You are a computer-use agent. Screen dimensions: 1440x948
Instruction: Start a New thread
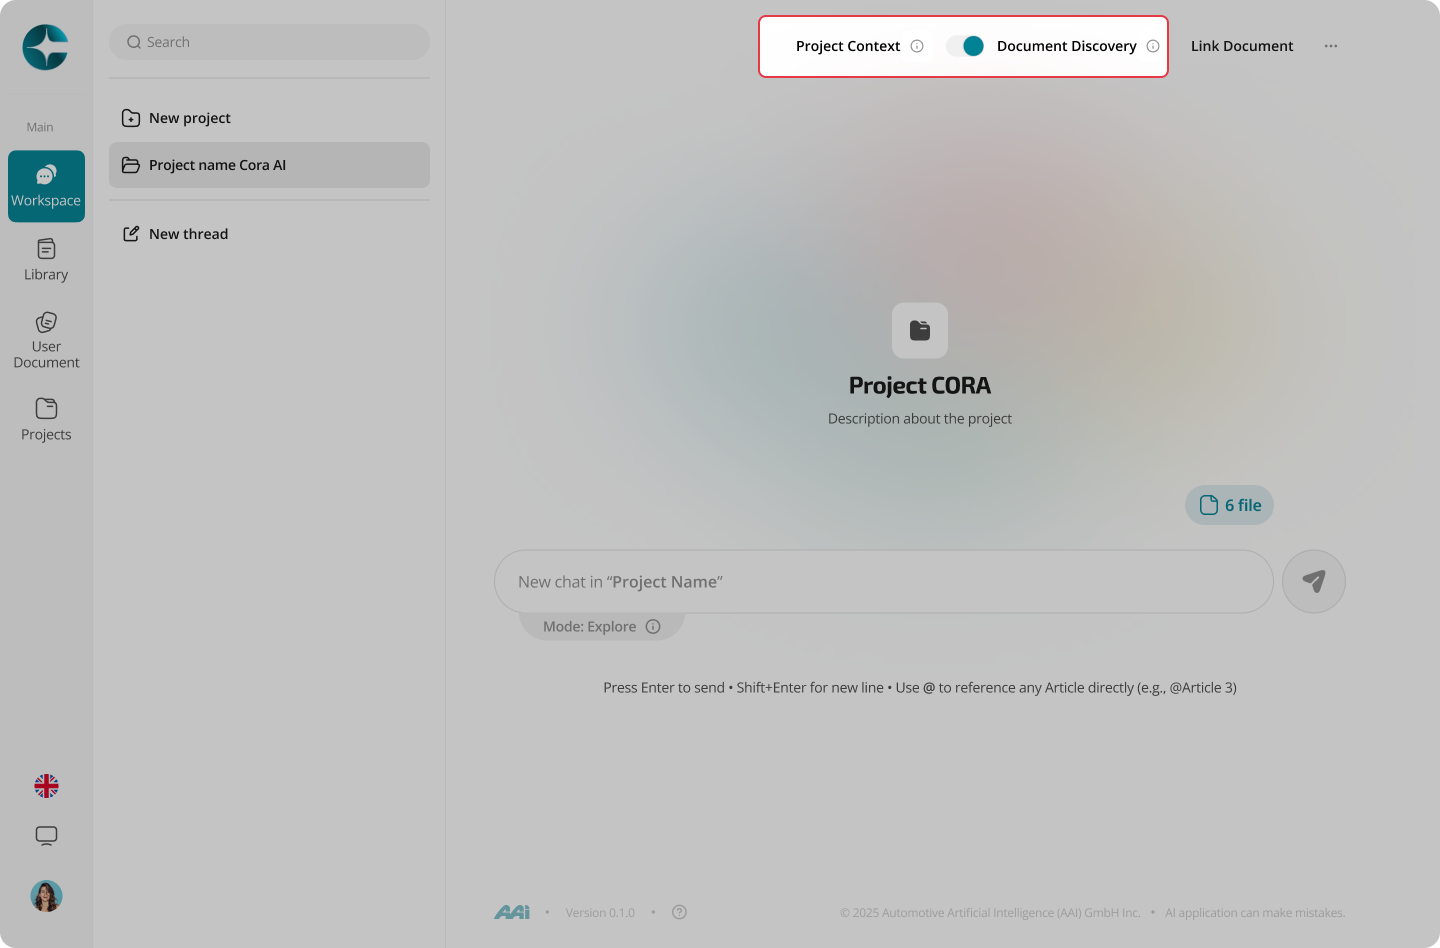point(269,234)
